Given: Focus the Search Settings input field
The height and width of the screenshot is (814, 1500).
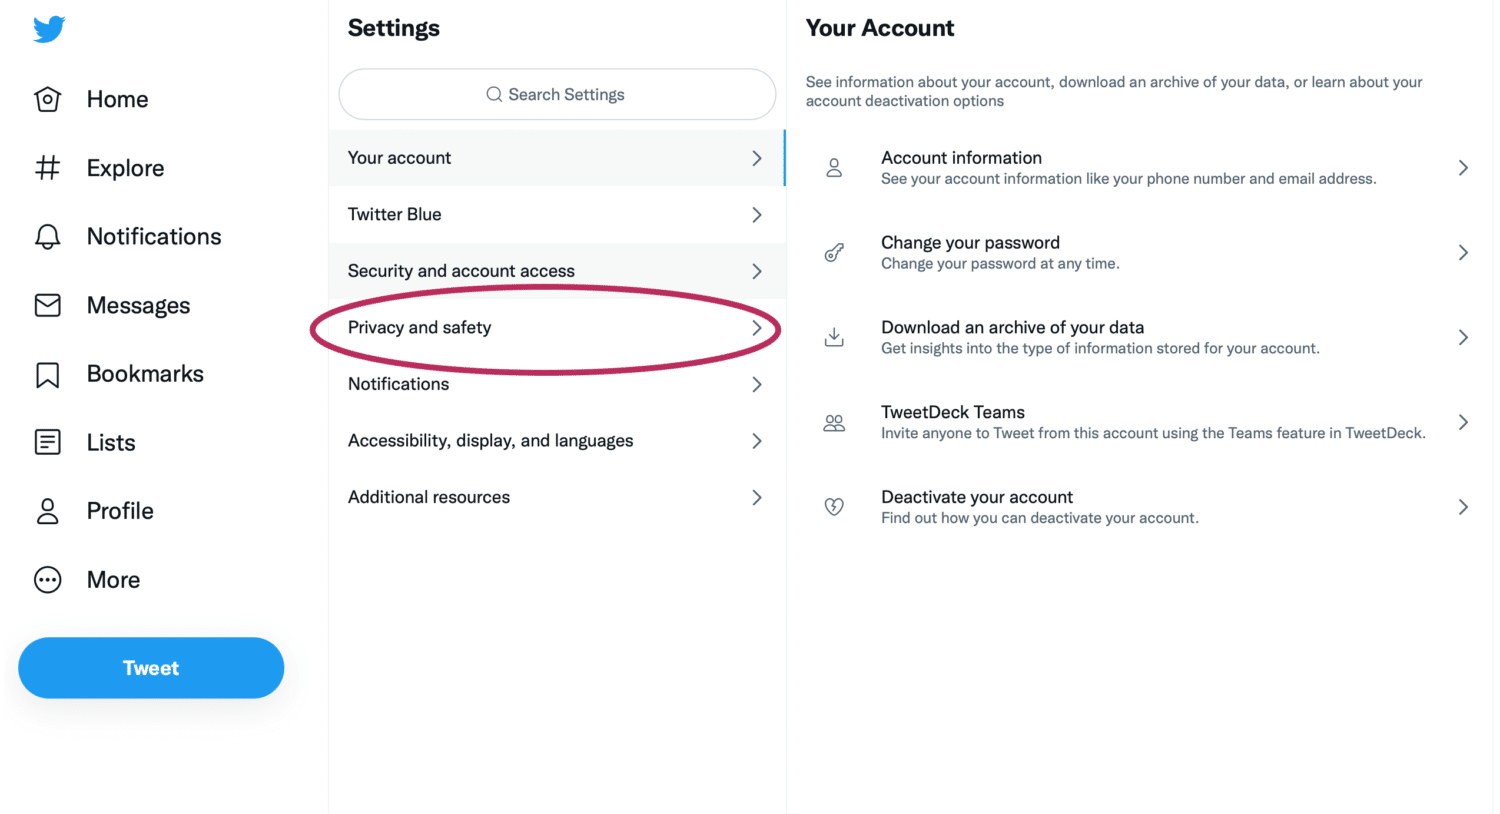Looking at the screenshot, I should click(x=557, y=94).
